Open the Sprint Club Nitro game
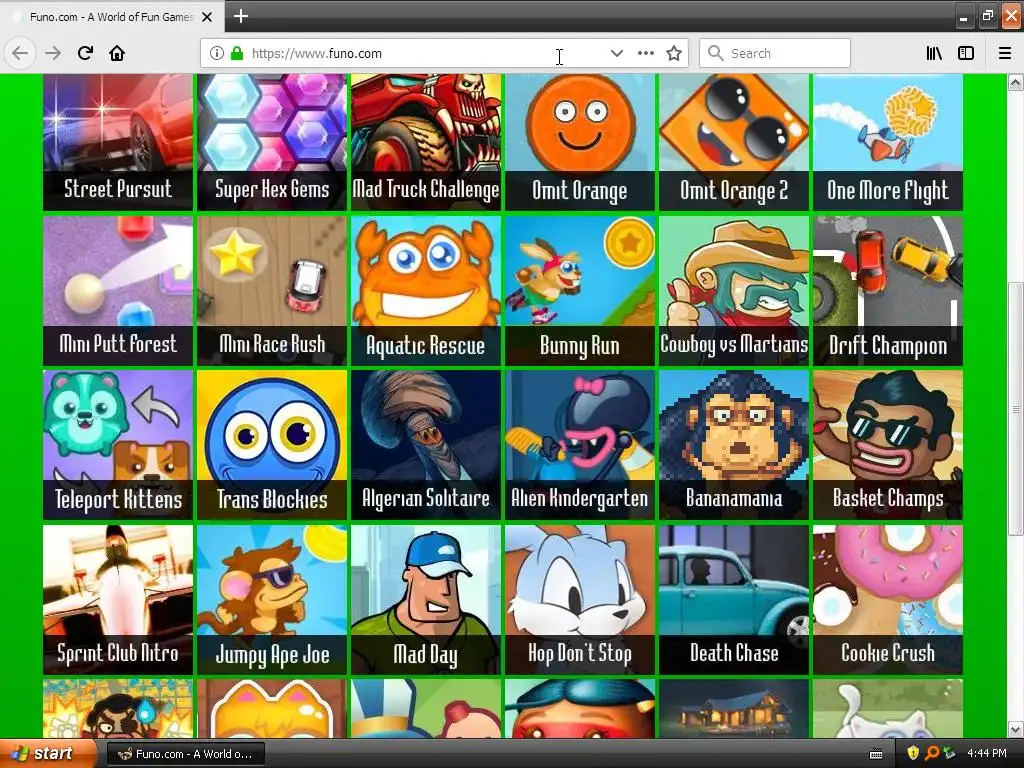Viewport: 1024px width, 768px height. pos(118,600)
